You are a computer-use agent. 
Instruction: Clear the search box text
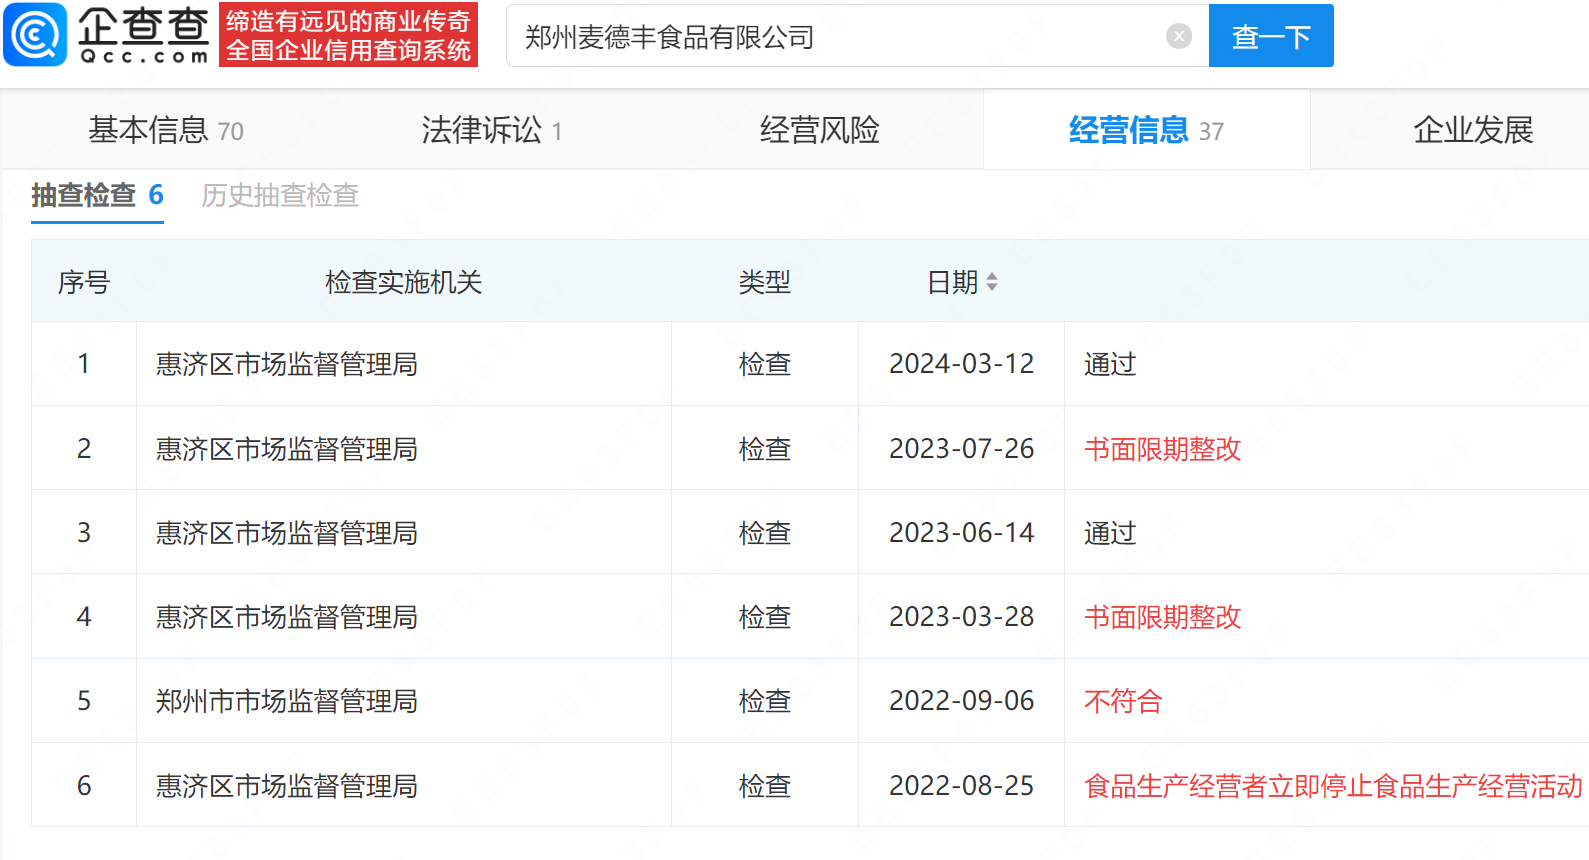click(1179, 37)
